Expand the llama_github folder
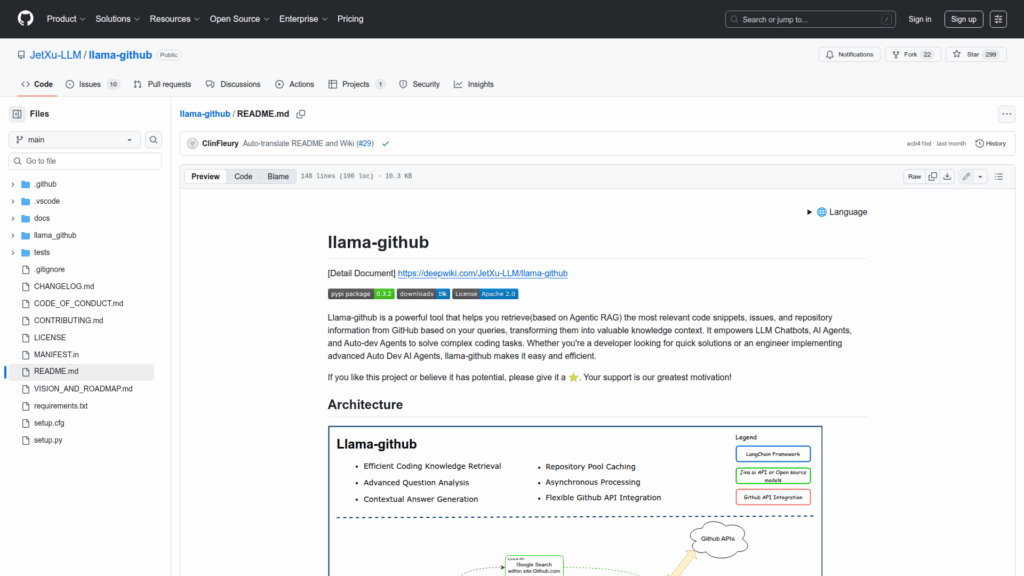The image size is (1024, 576). click(x=13, y=235)
